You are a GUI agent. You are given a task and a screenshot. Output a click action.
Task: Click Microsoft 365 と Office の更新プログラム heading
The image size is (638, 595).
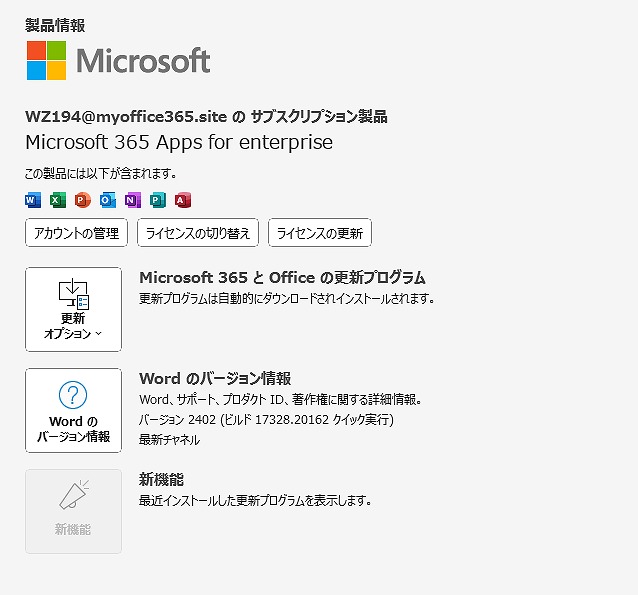(x=282, y=278)
